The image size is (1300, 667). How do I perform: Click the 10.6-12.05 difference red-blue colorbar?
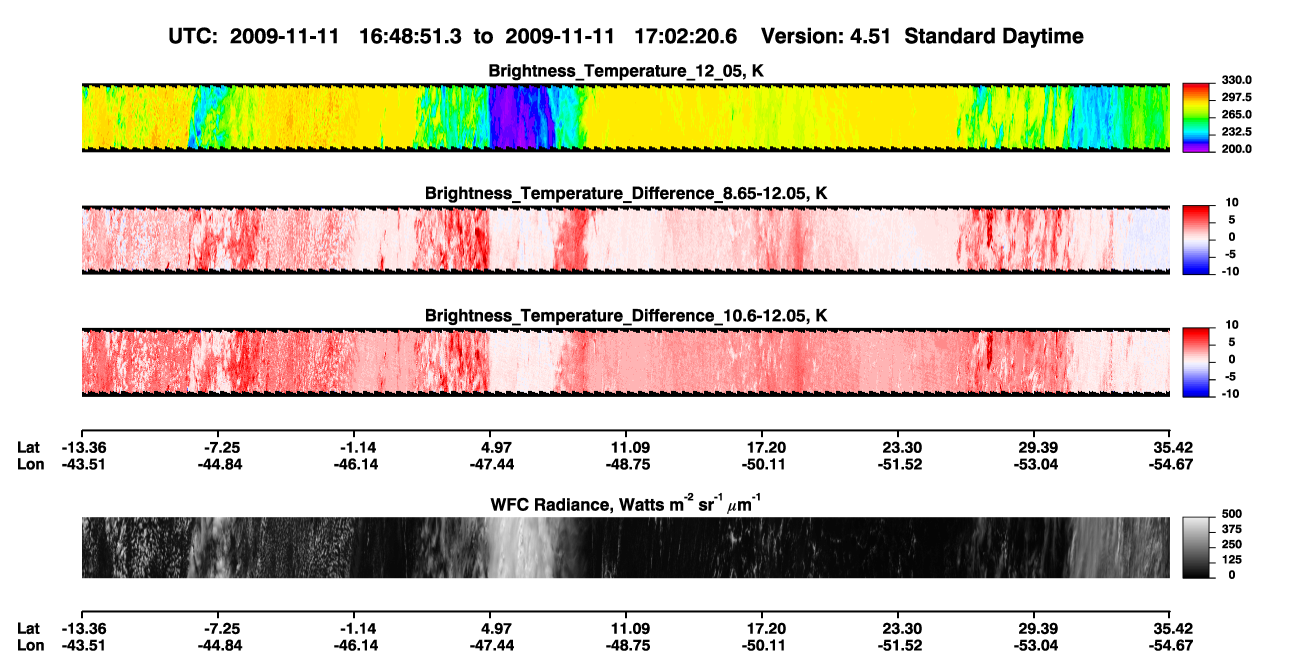1195,361
